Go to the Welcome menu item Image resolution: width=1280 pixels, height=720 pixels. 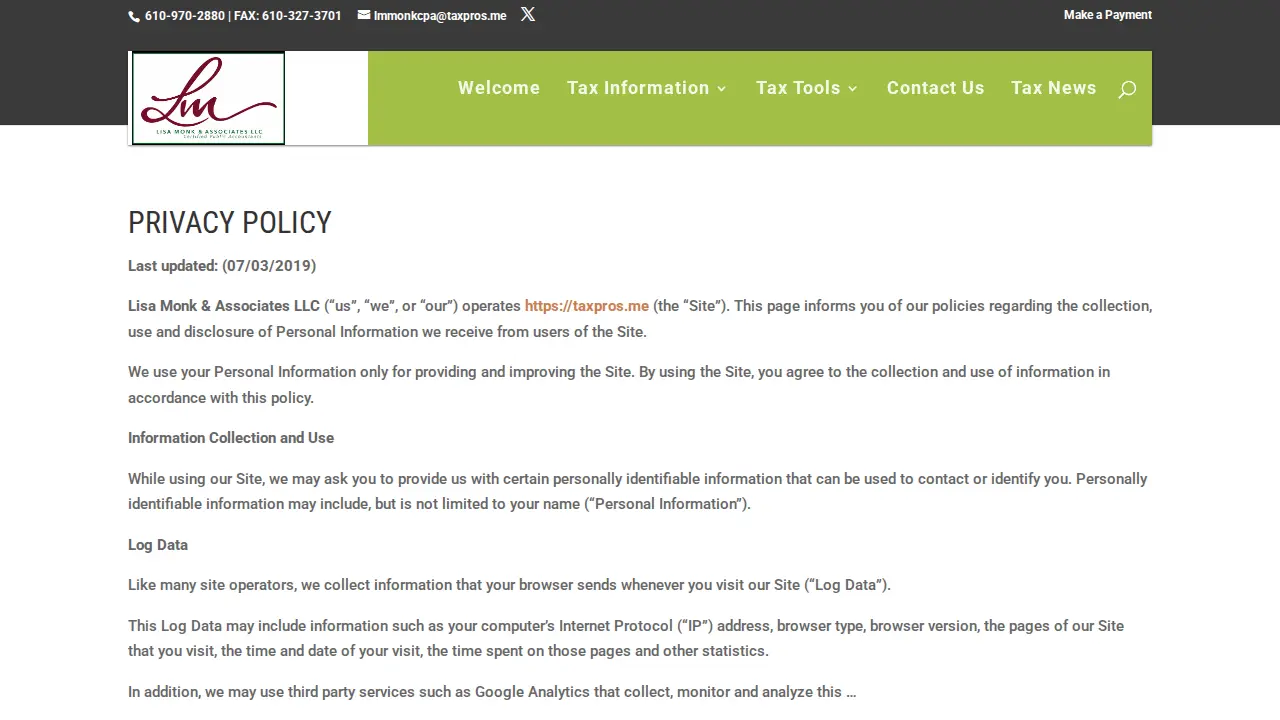[x=499, y=88]
